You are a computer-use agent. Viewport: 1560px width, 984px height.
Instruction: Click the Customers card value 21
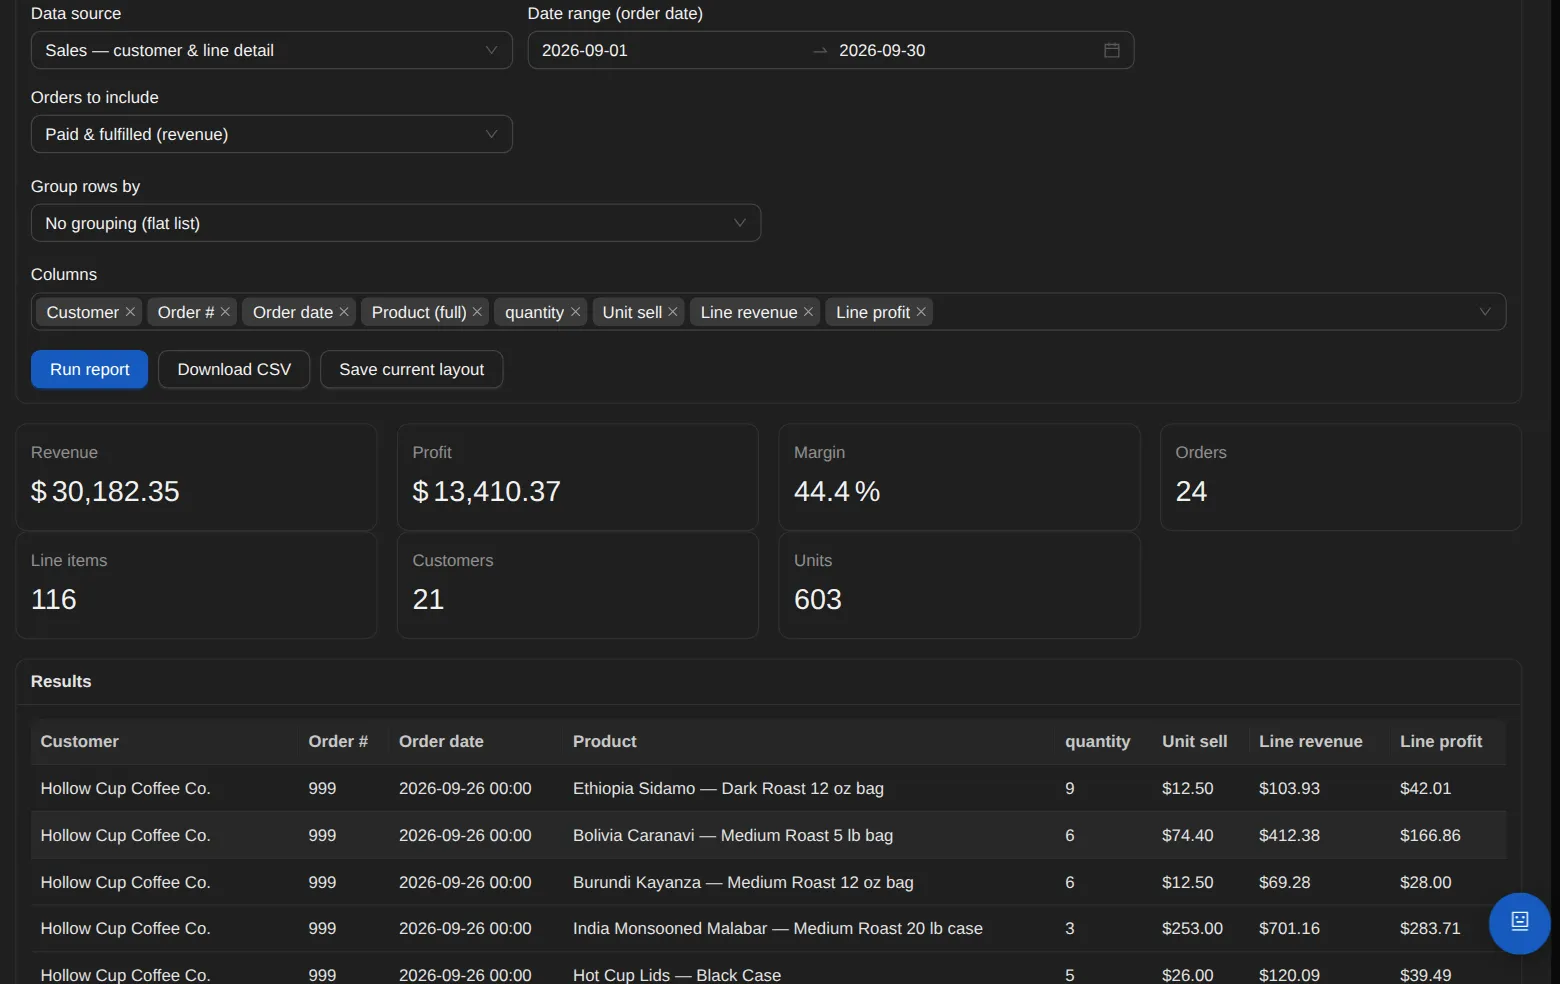tap(428, 599)
